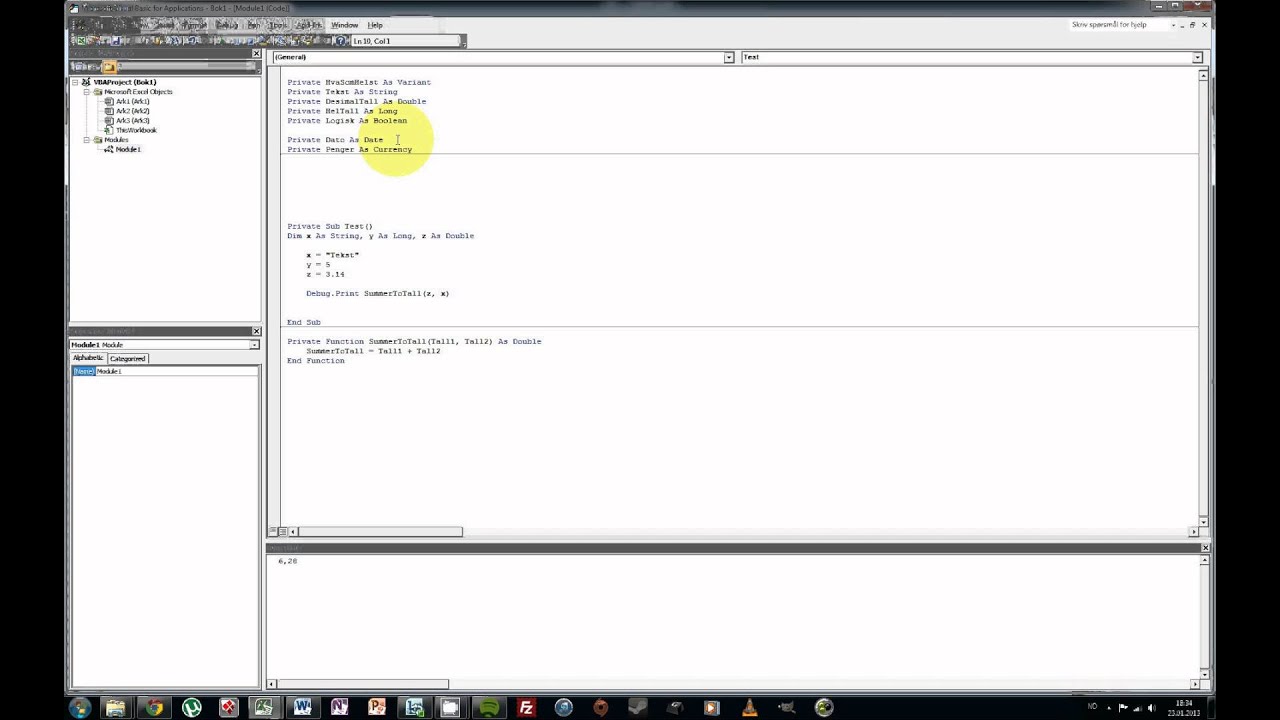
Task: Click the line Private Penger As Currency
Action: click(x=350, y=149)
